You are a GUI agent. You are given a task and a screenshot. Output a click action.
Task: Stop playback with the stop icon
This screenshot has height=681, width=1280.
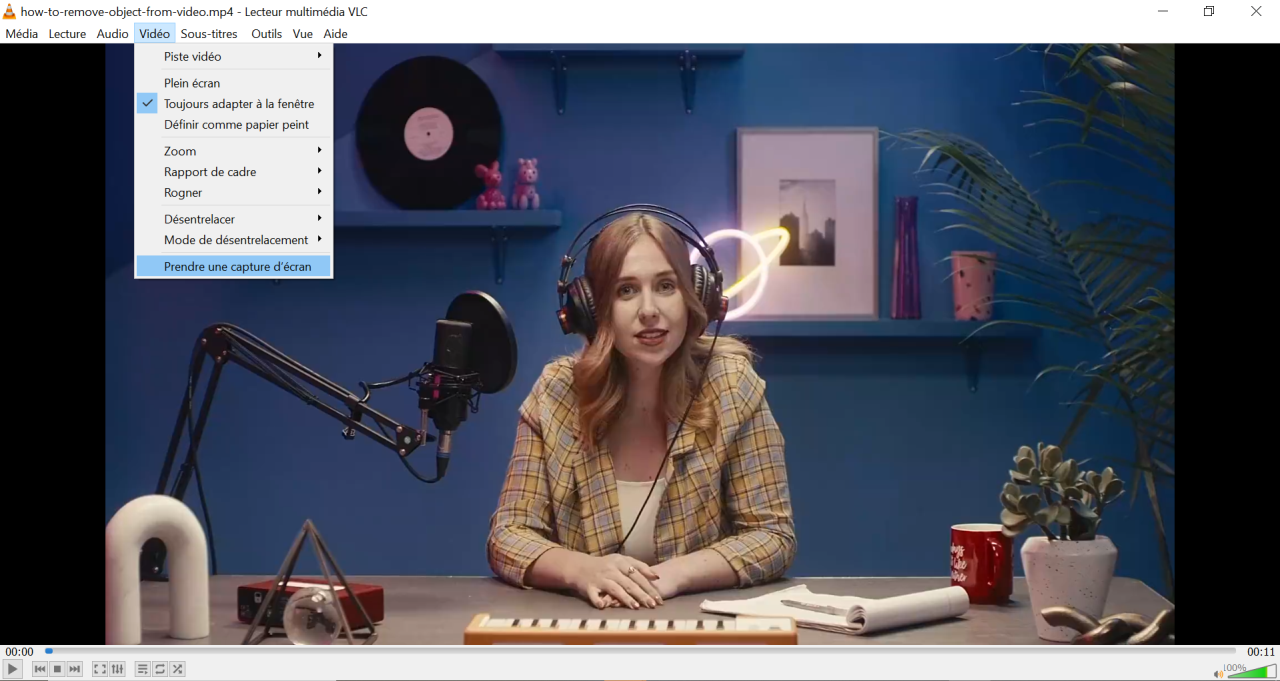point(57,669)
